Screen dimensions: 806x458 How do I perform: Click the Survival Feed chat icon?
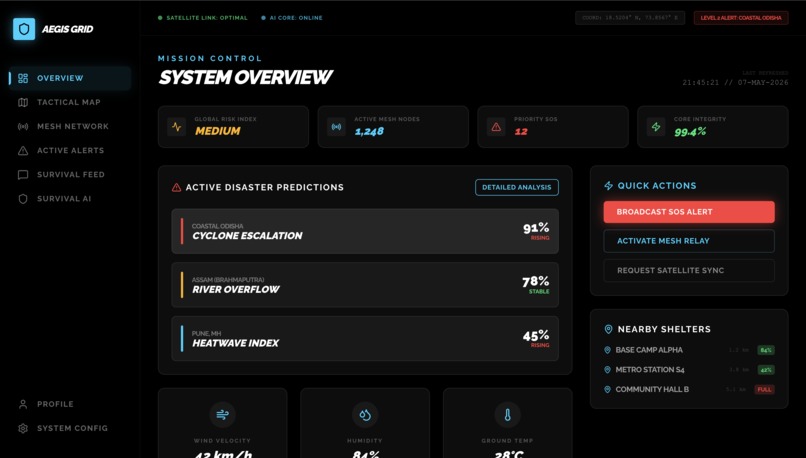(x=23, y=175)
